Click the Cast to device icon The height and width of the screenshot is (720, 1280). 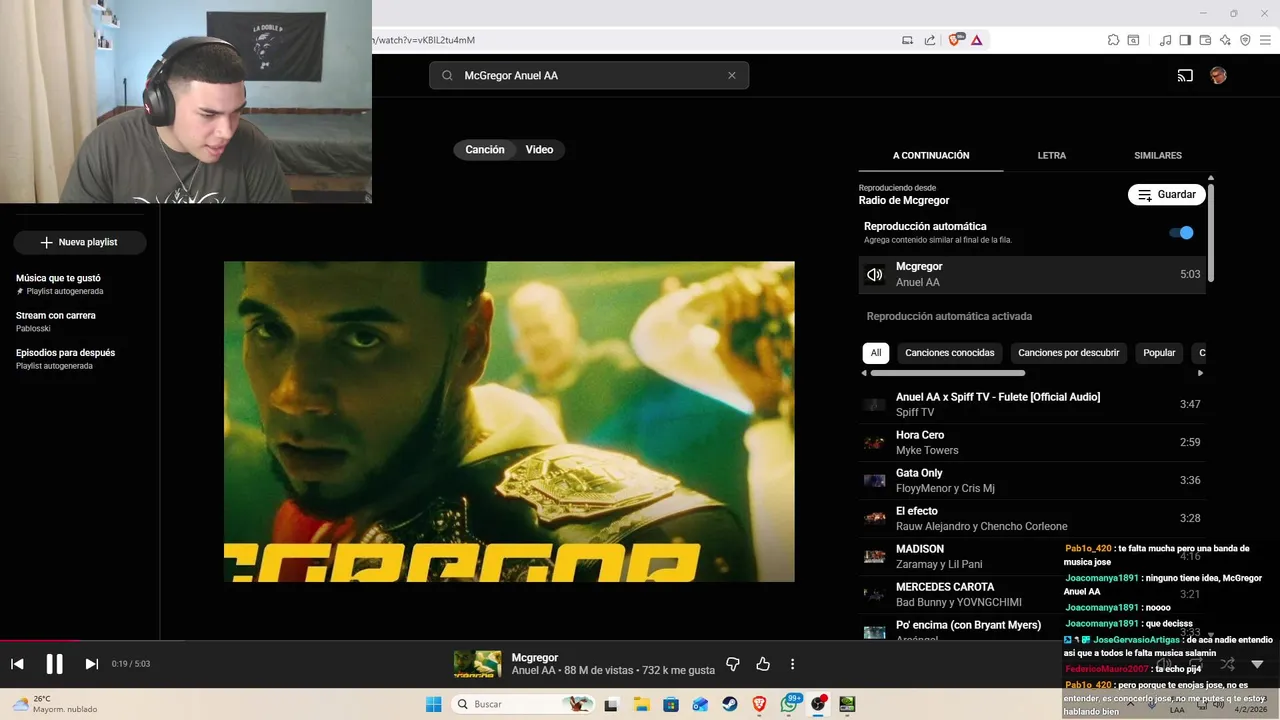coord(1185,75)
